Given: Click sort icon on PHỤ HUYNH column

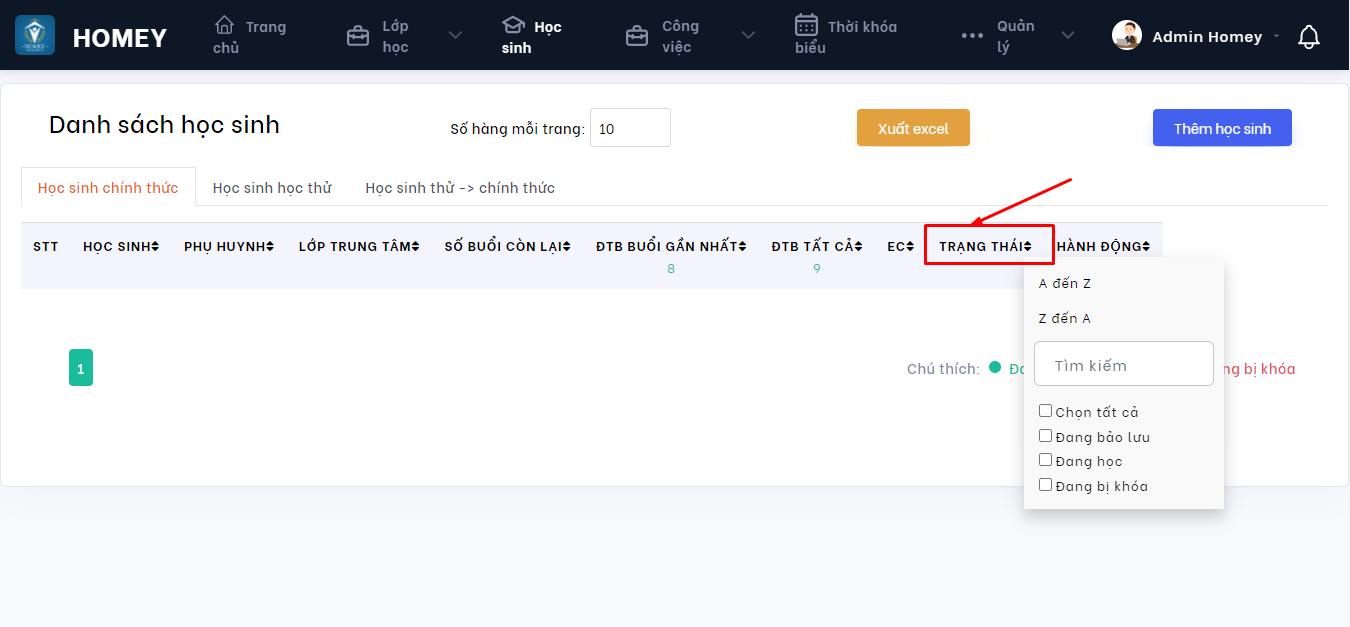Looking at the screenshot, I should (271, 247).
